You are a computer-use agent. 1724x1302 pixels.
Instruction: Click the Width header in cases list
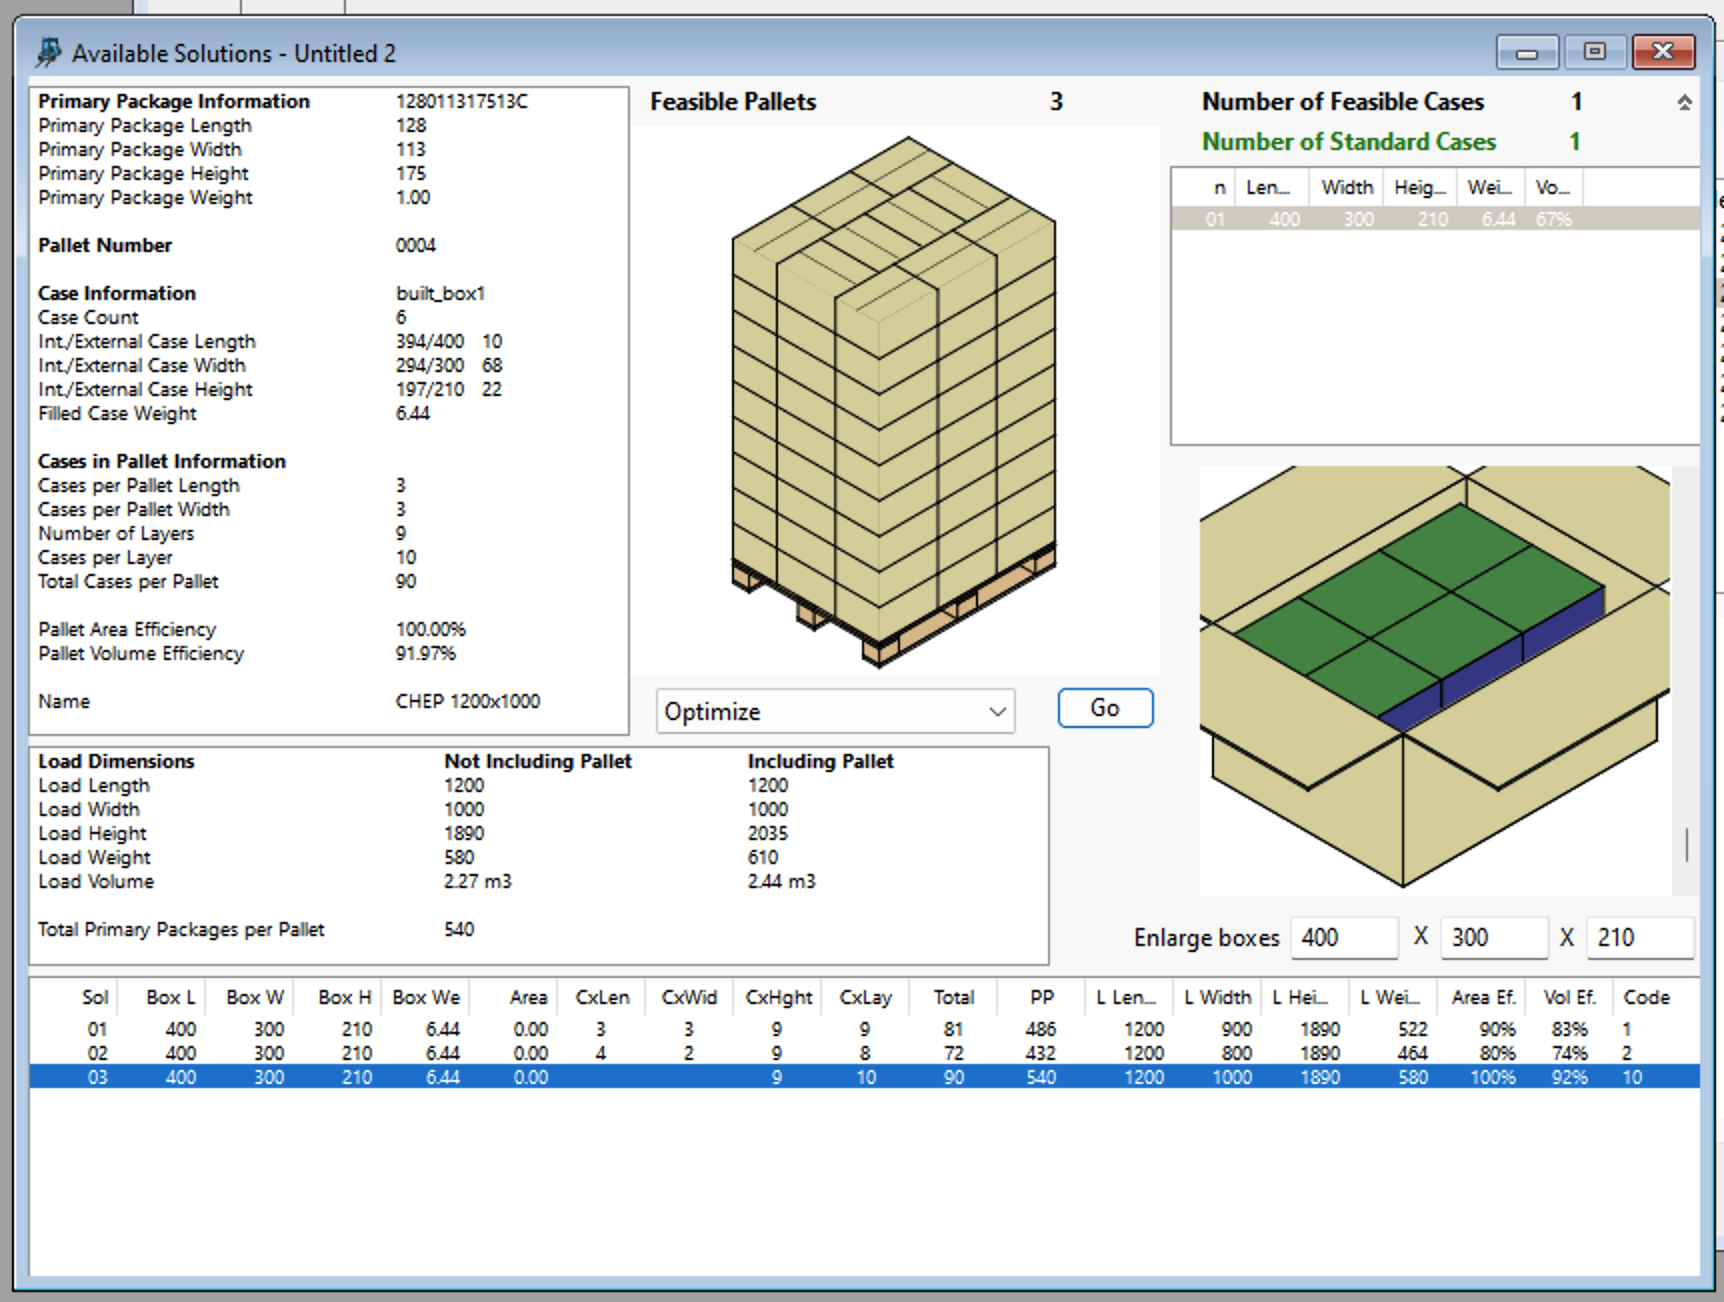tap(1346, 187)
